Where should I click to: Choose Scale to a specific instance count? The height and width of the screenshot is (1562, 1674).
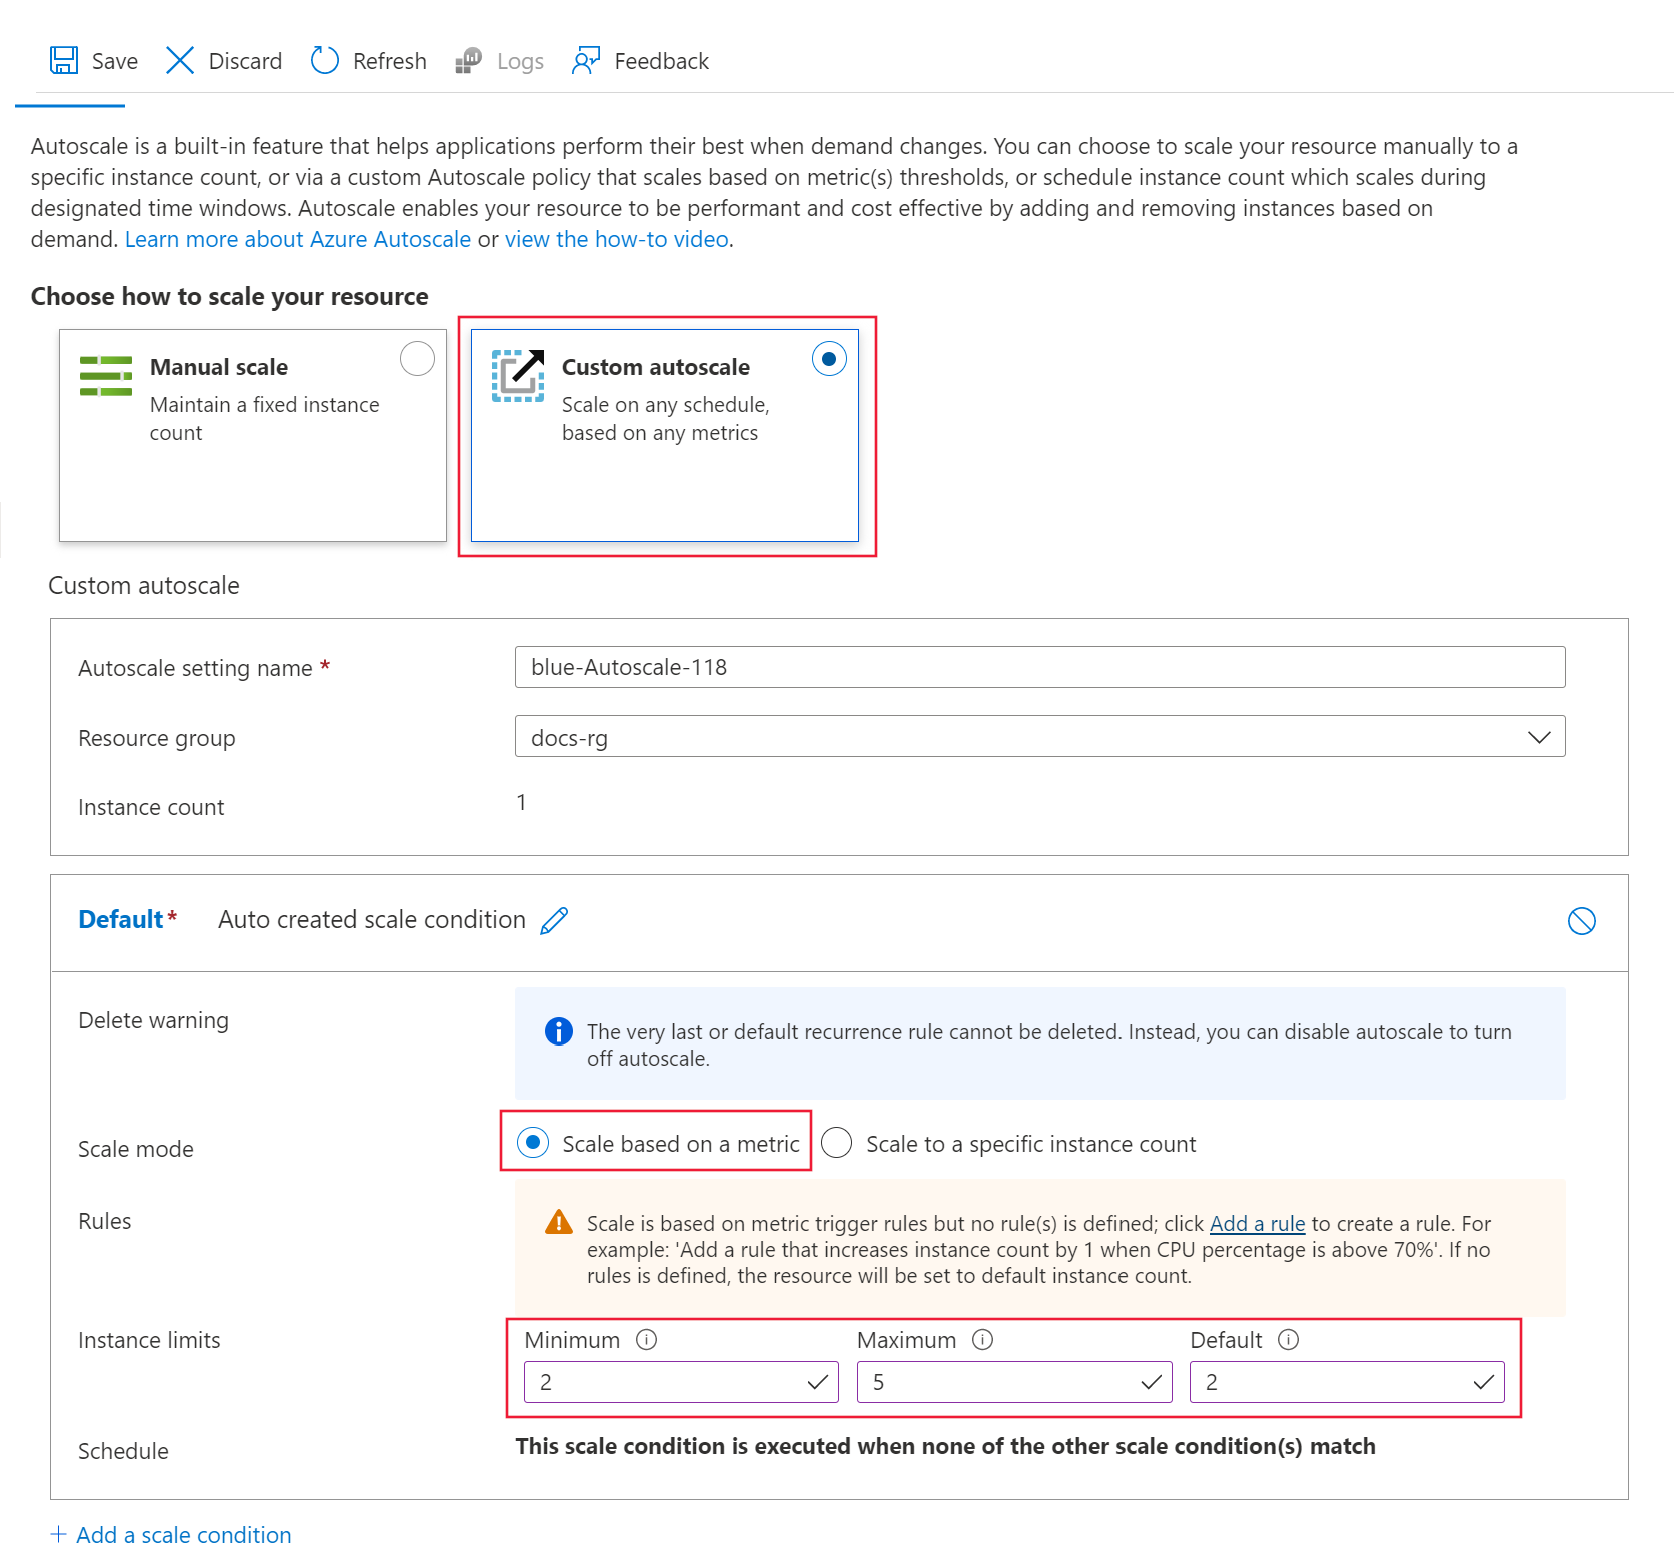(837, 1142)
